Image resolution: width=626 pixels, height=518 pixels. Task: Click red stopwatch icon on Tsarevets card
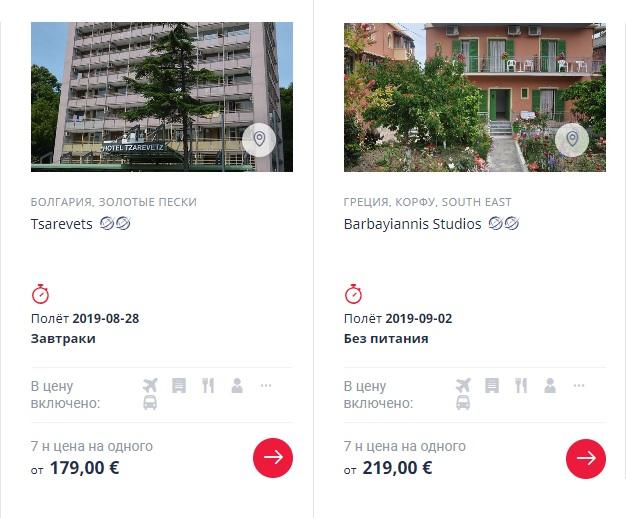40,294
